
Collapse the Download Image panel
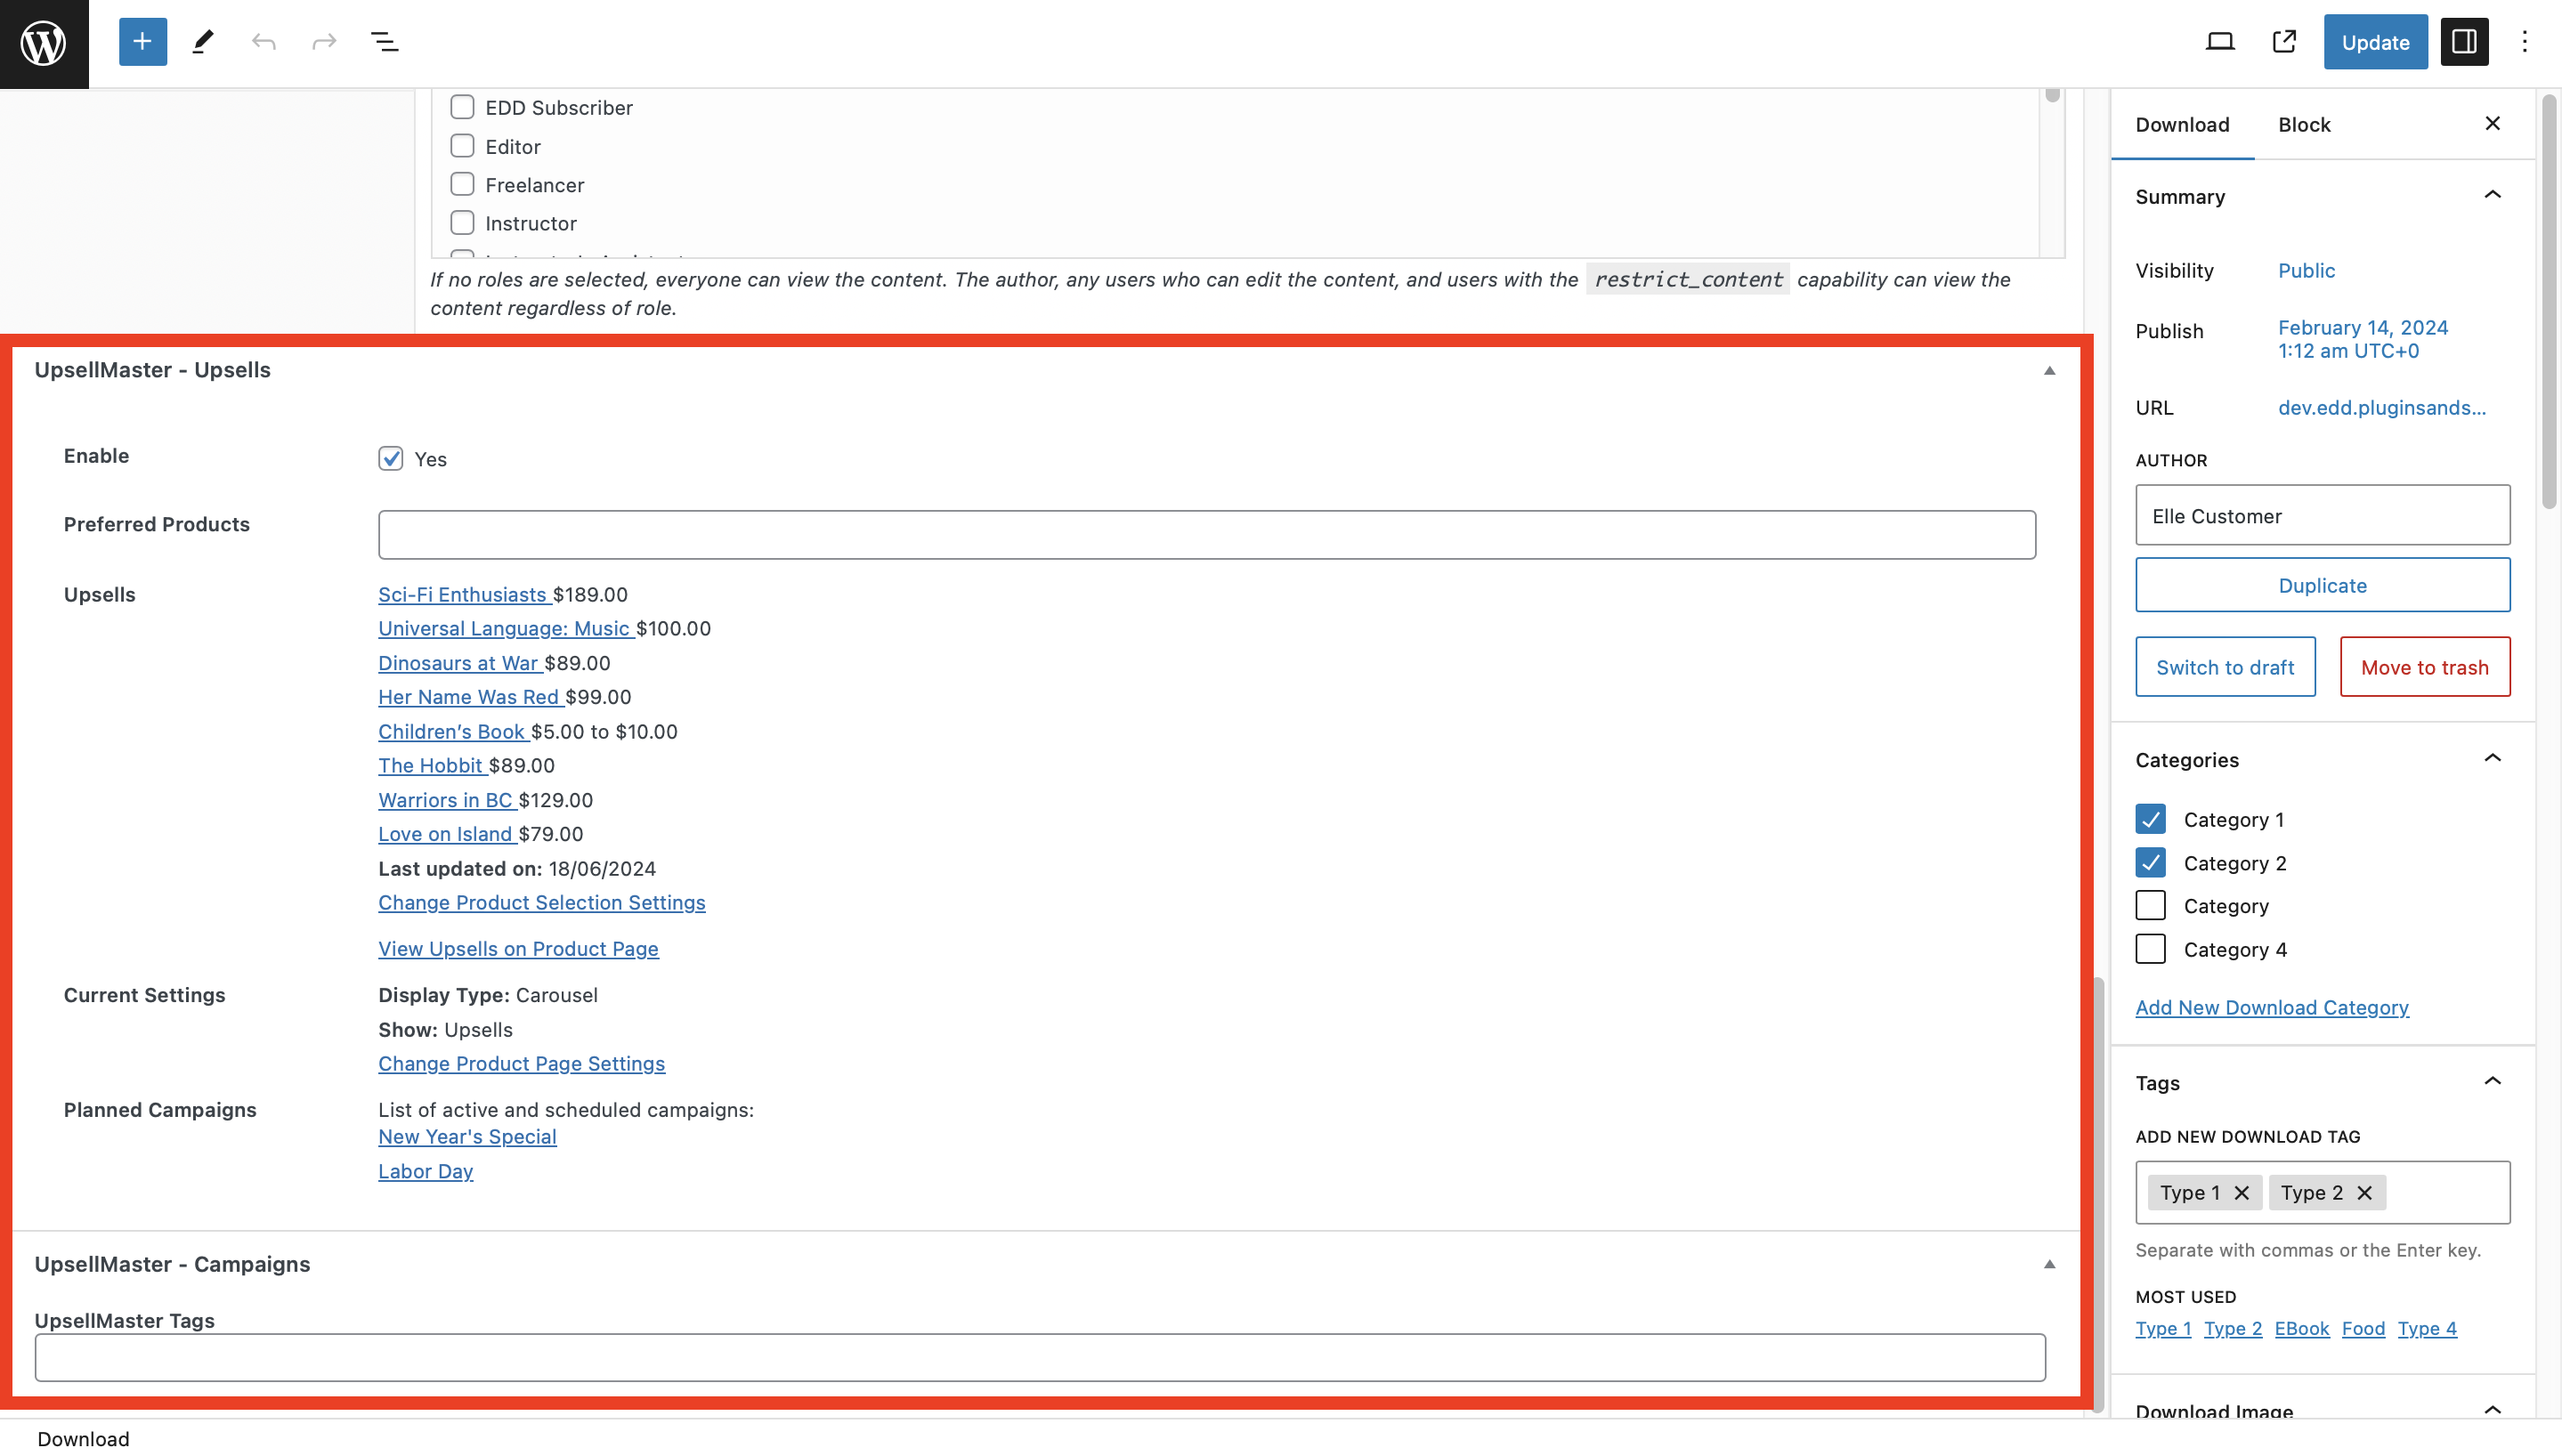(2492, 1409)
